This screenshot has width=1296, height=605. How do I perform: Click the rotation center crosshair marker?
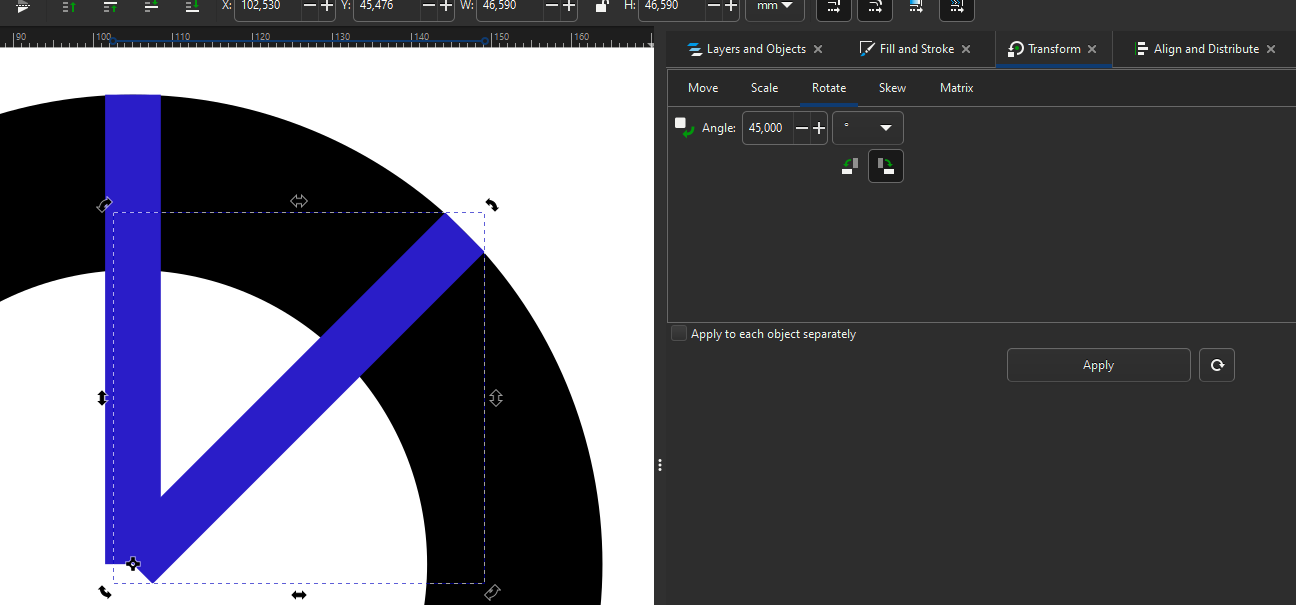(x=133, y=564)
